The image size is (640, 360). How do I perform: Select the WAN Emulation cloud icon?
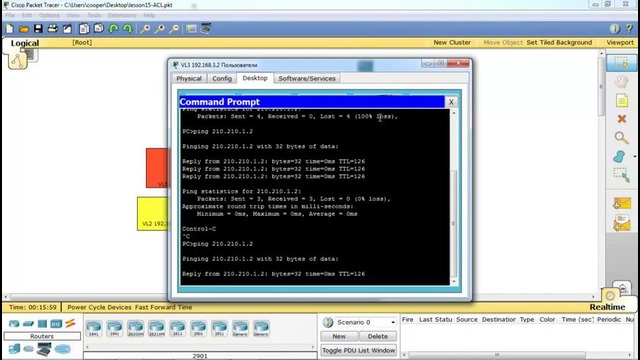[28, 349]
